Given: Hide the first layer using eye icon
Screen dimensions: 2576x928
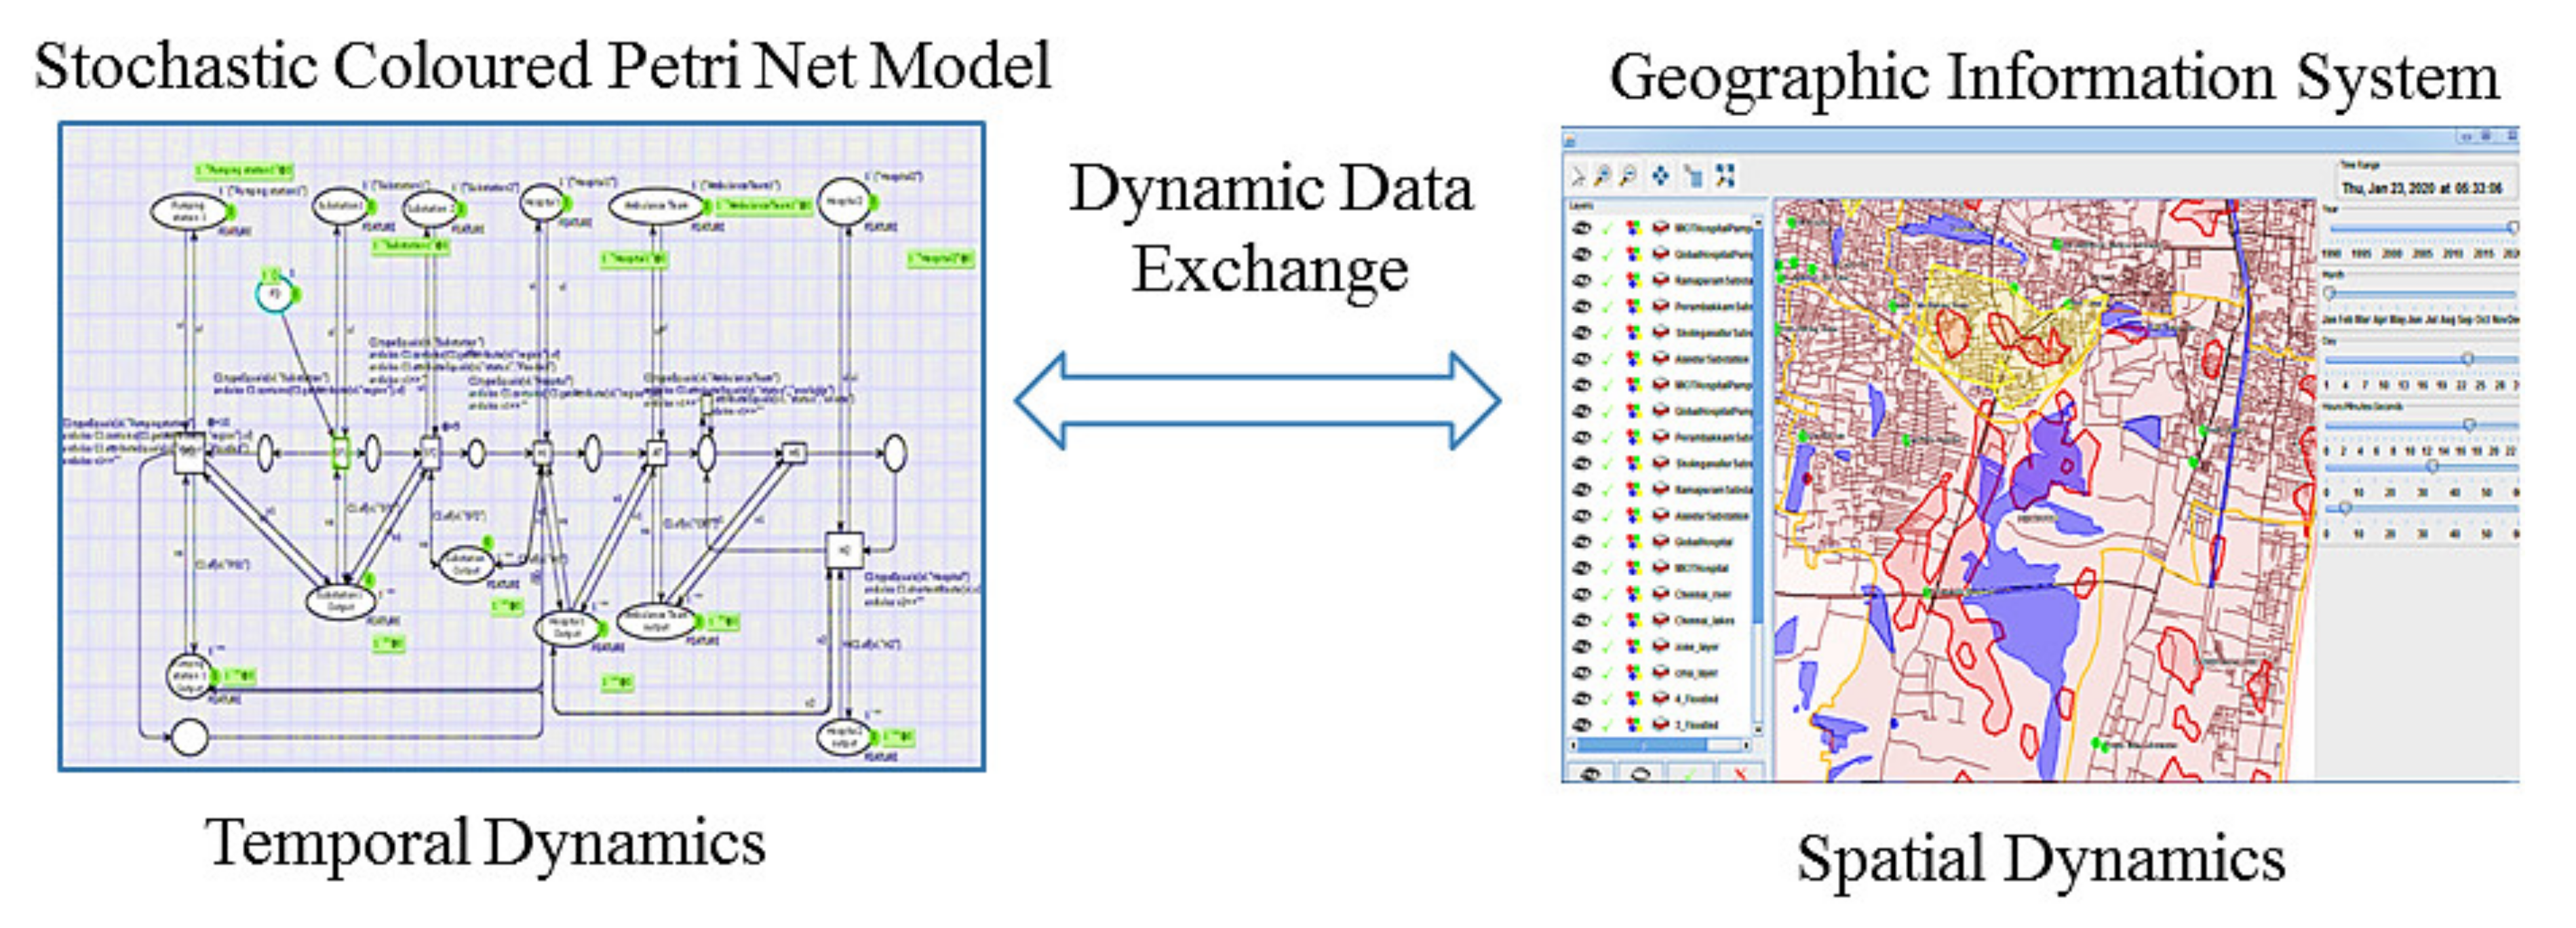Looking at the screenshot, I should click(x=1582, y=228).
